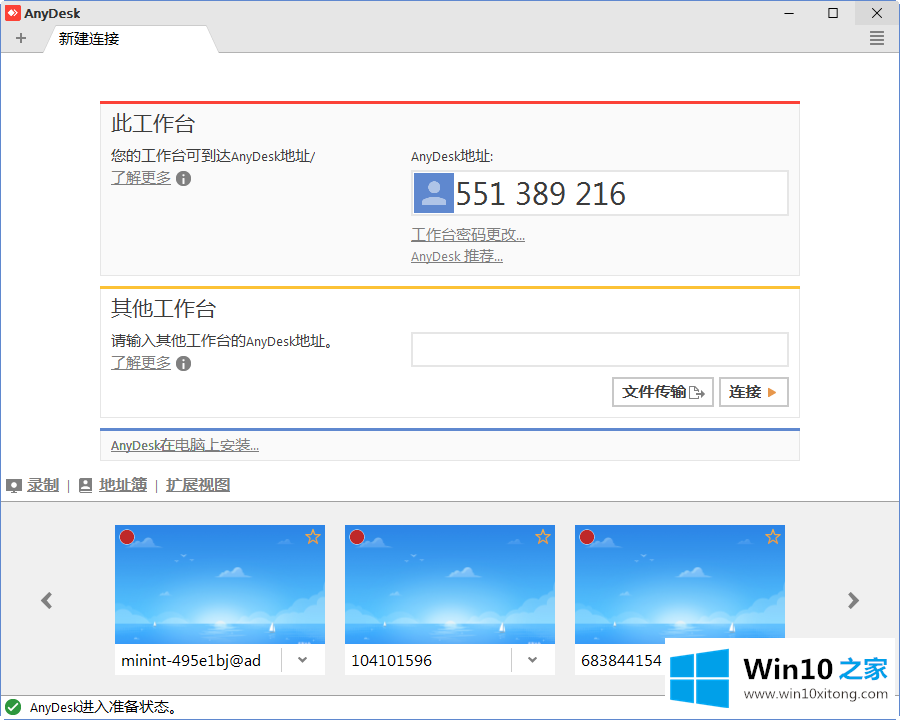Open 了解更多 under 其他工作台
The width and height of the screenshot is (900, 720).
pos(141,363)
